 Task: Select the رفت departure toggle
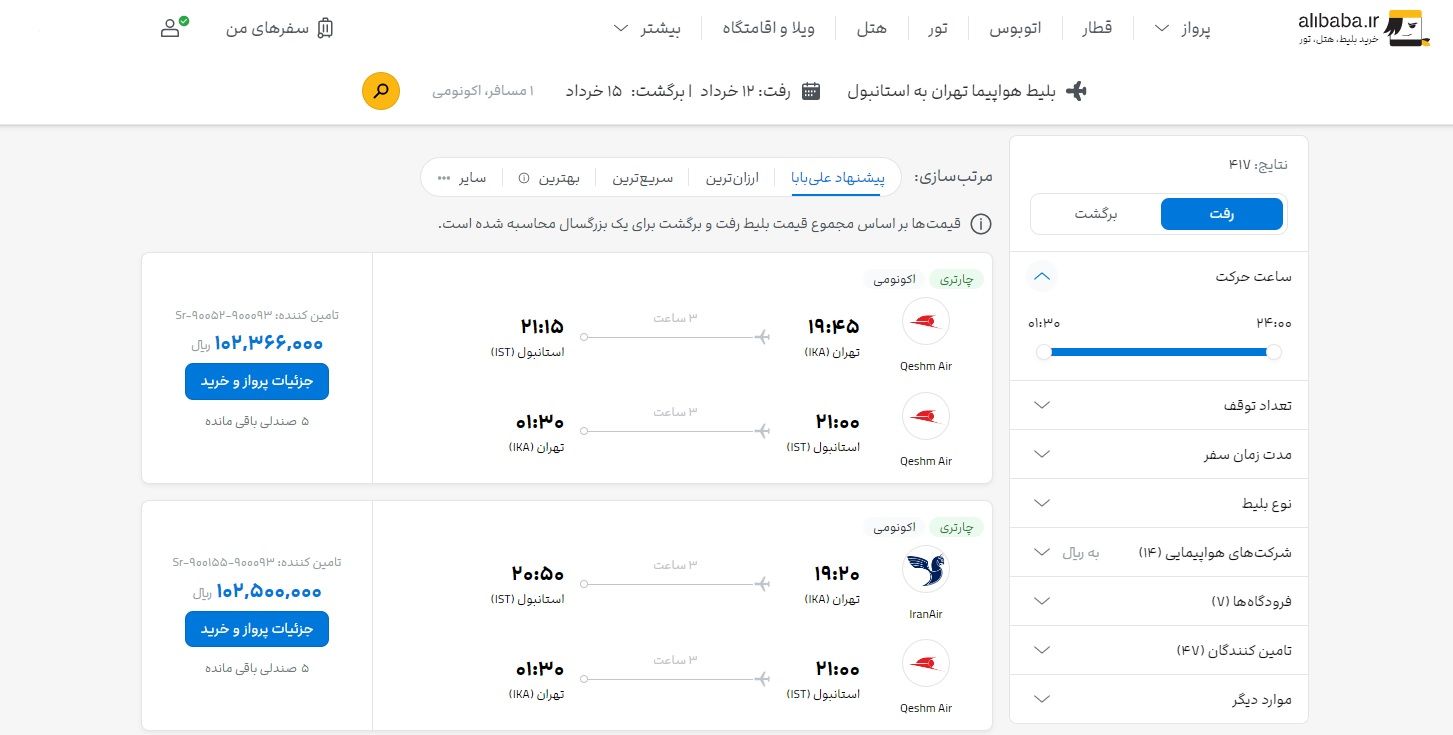pyautogui.click(x=1221, y=214)
